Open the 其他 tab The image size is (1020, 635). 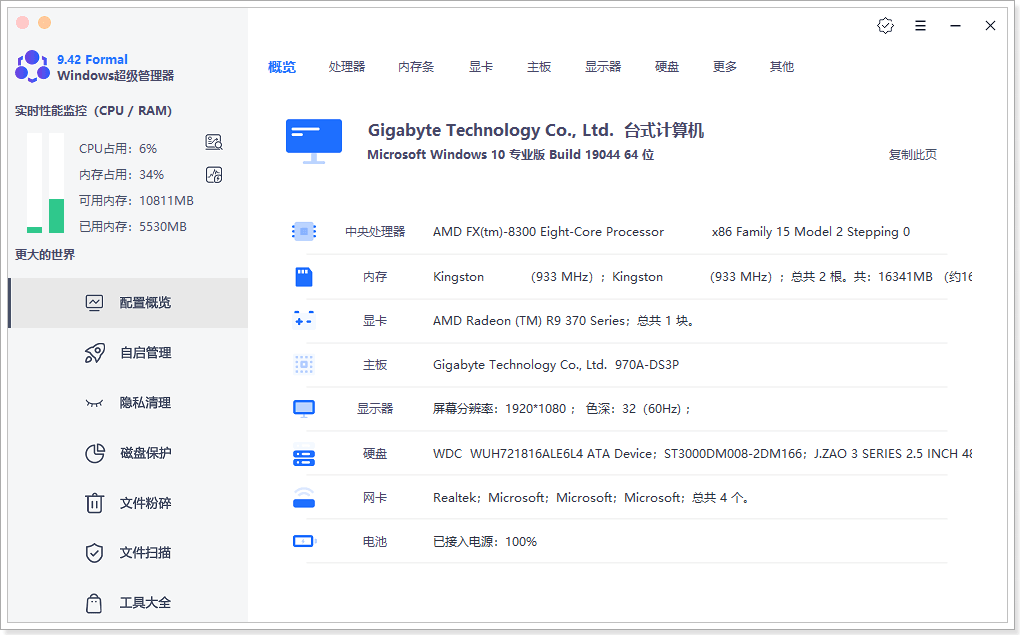pyautogui.click(x=782, y=66)
